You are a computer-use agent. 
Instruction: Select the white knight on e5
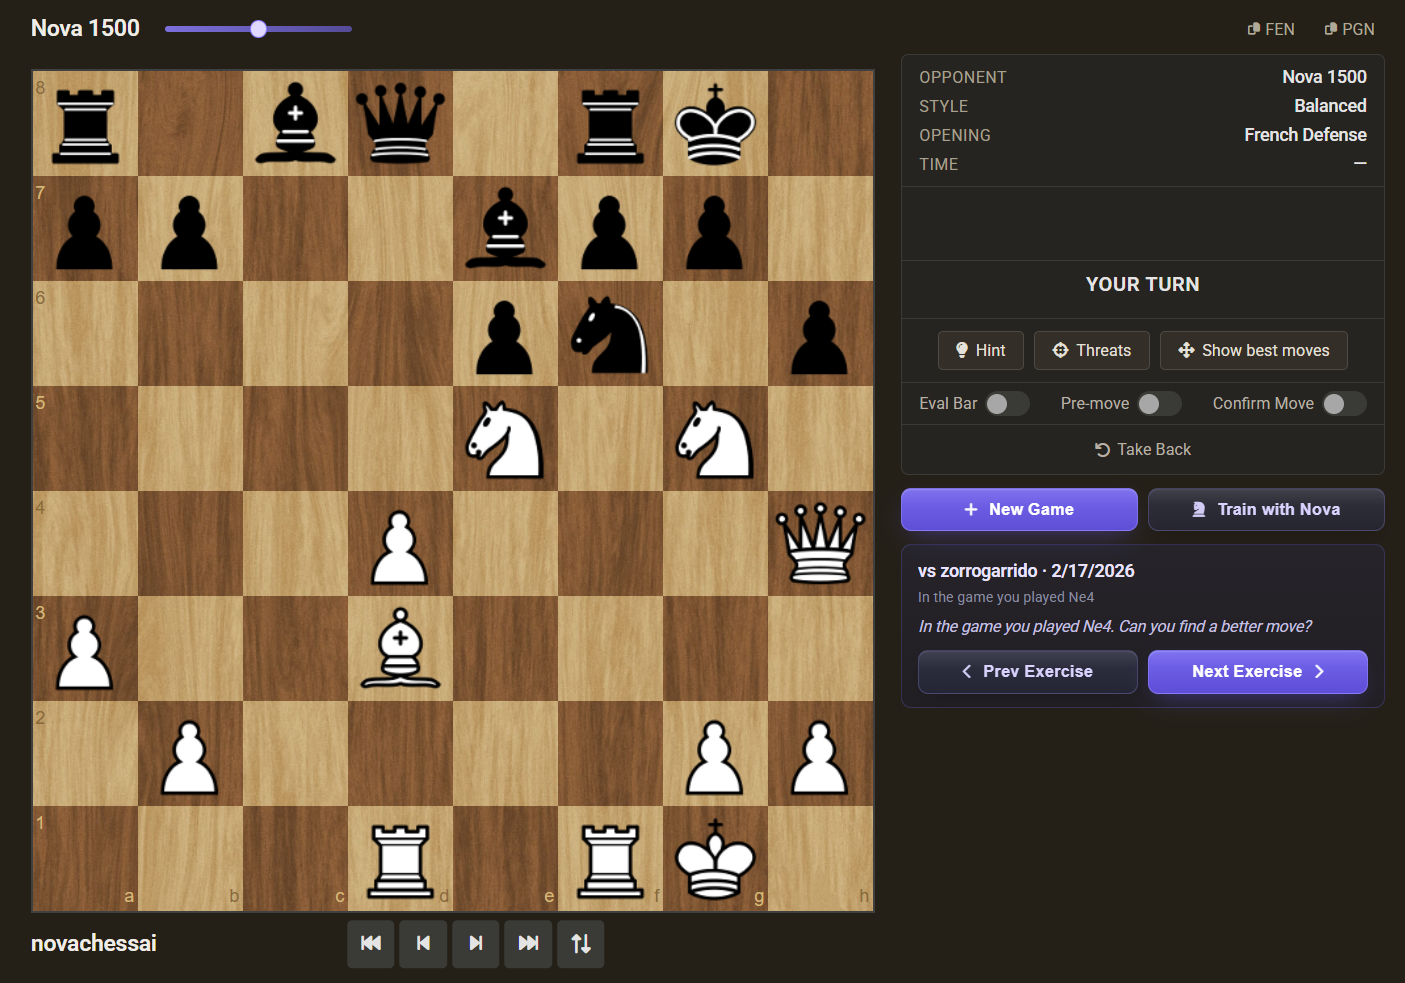coord(505,438)
